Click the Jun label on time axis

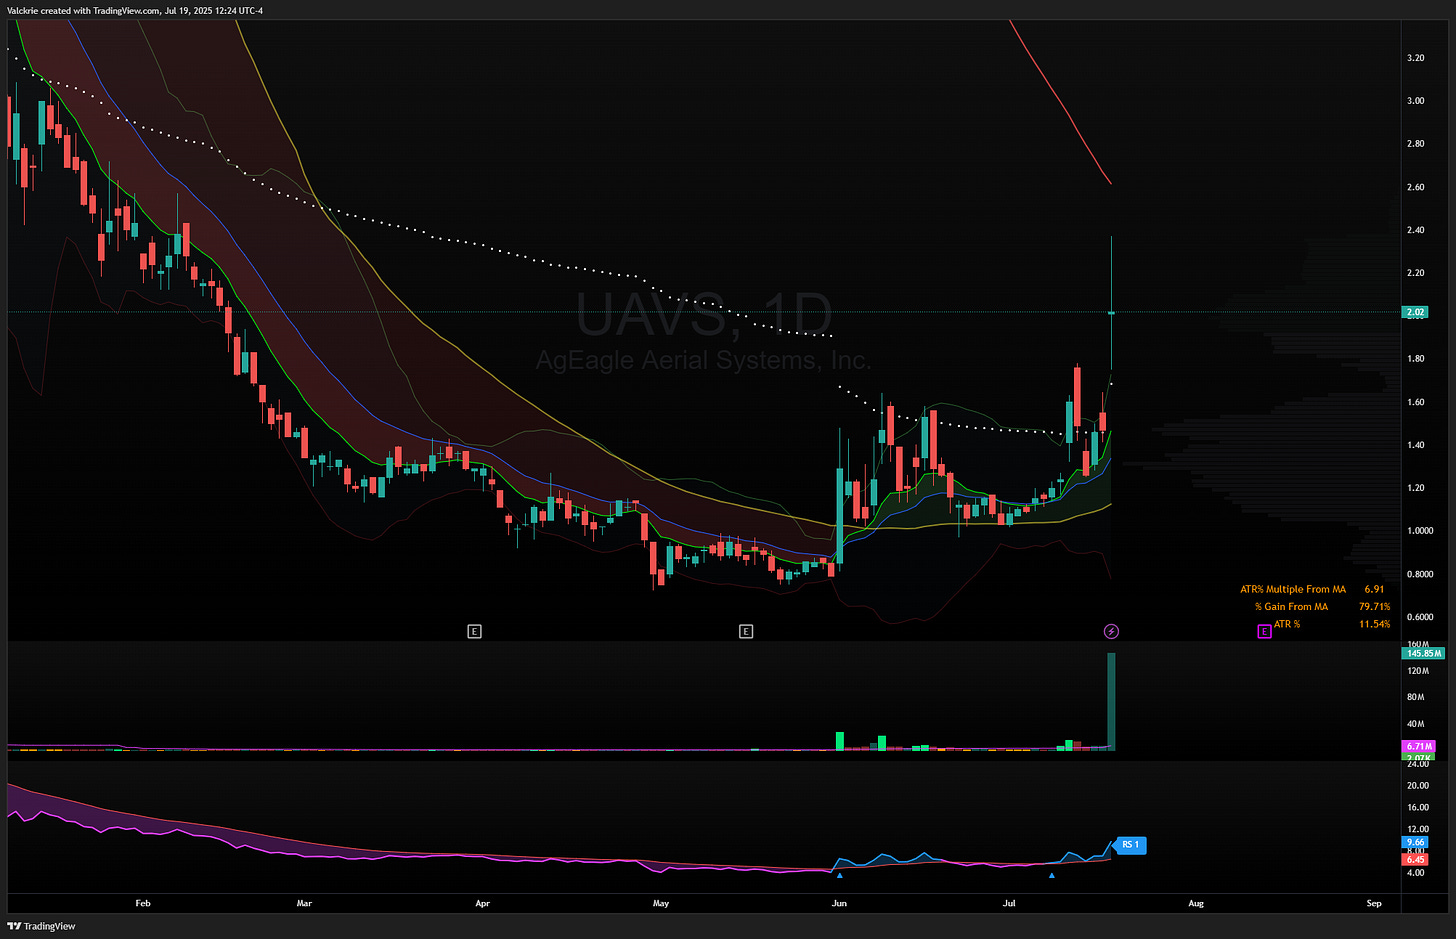(x=839, y=903)
